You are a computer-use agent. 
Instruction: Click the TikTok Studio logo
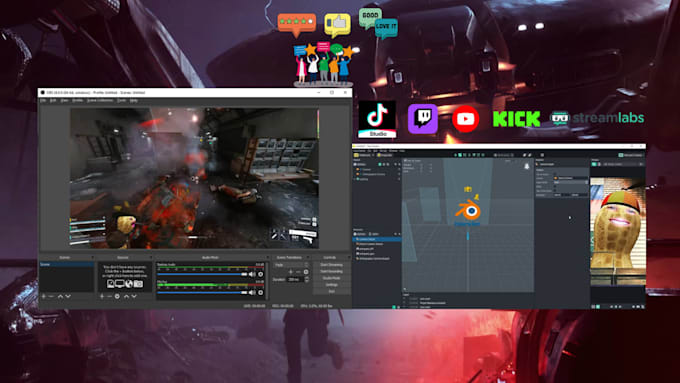(377, 119)
